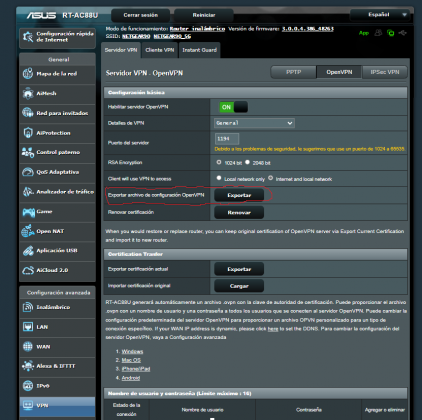This screenshot has height=420, width=422.
Task: Toggle the Habilitar servidor OpenVPN switch
Action: point(233,107)
